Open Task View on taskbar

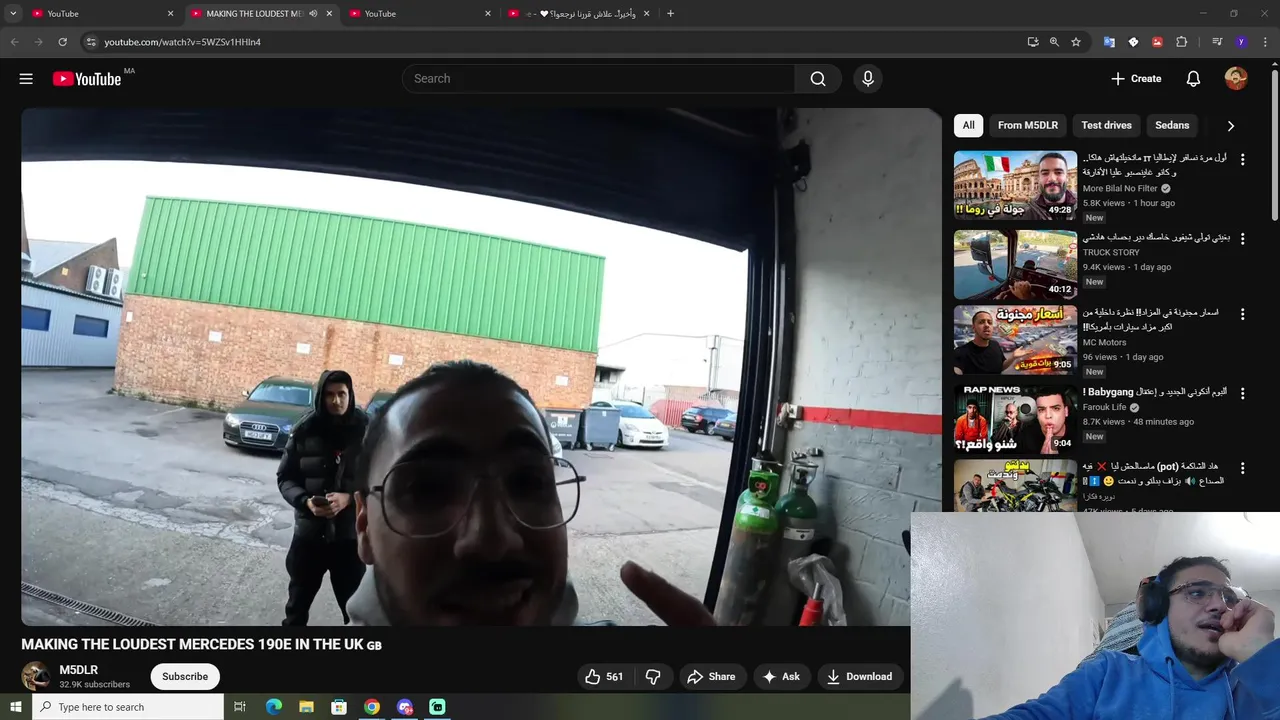[x=240, y=707]
